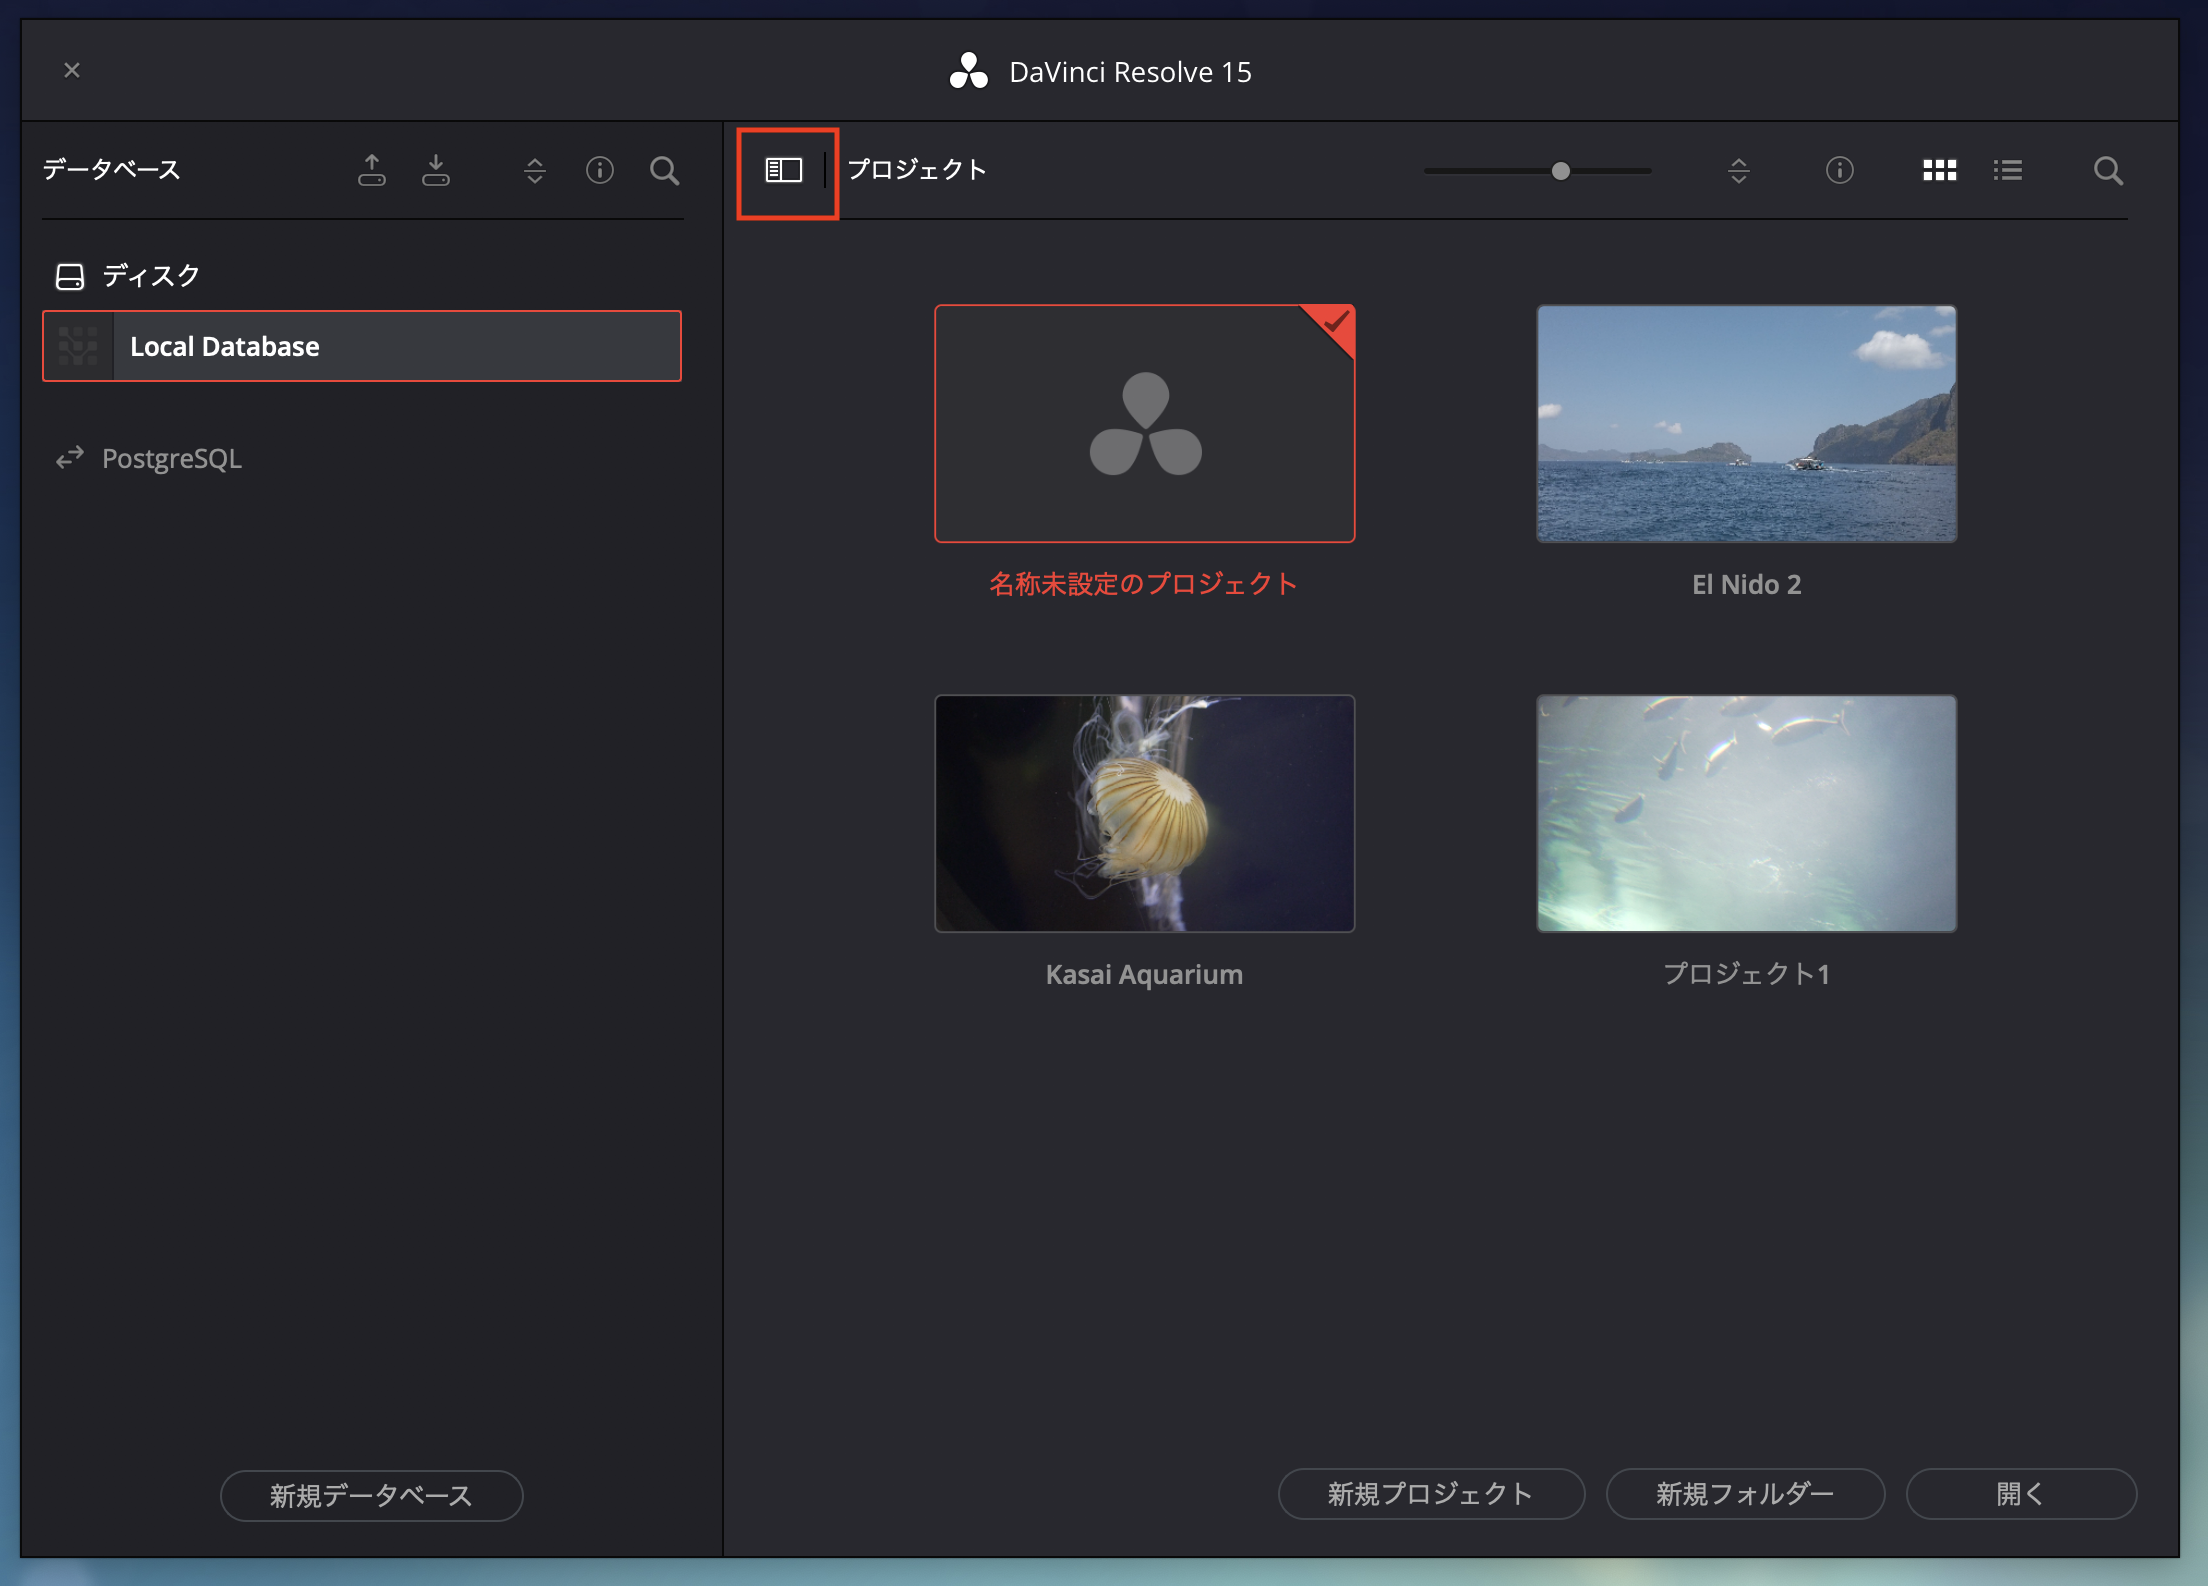Click the 新規プロジェクト button
Viewport: 2208px width, 1586px height.
pos(1431,1493)
